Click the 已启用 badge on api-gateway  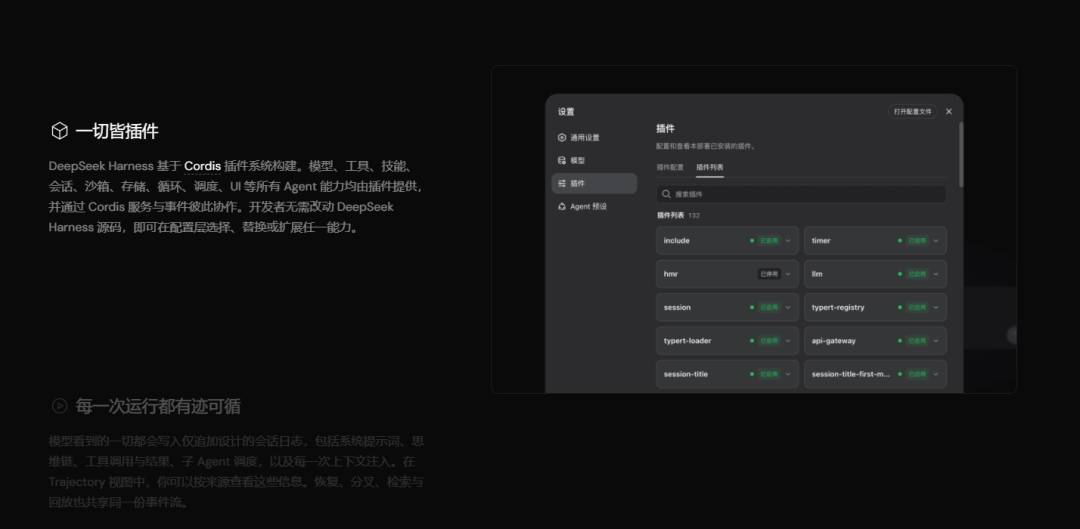pyautogui.click(x=917, y=341)
